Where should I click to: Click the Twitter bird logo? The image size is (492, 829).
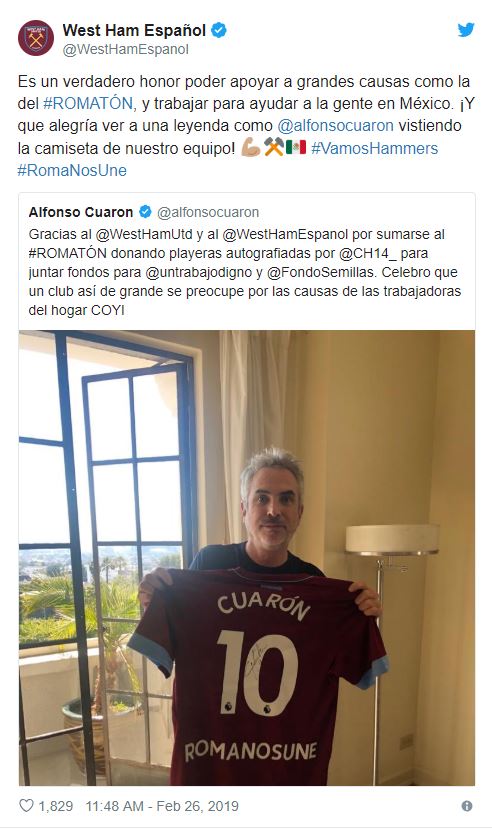[x=466, y=30]
